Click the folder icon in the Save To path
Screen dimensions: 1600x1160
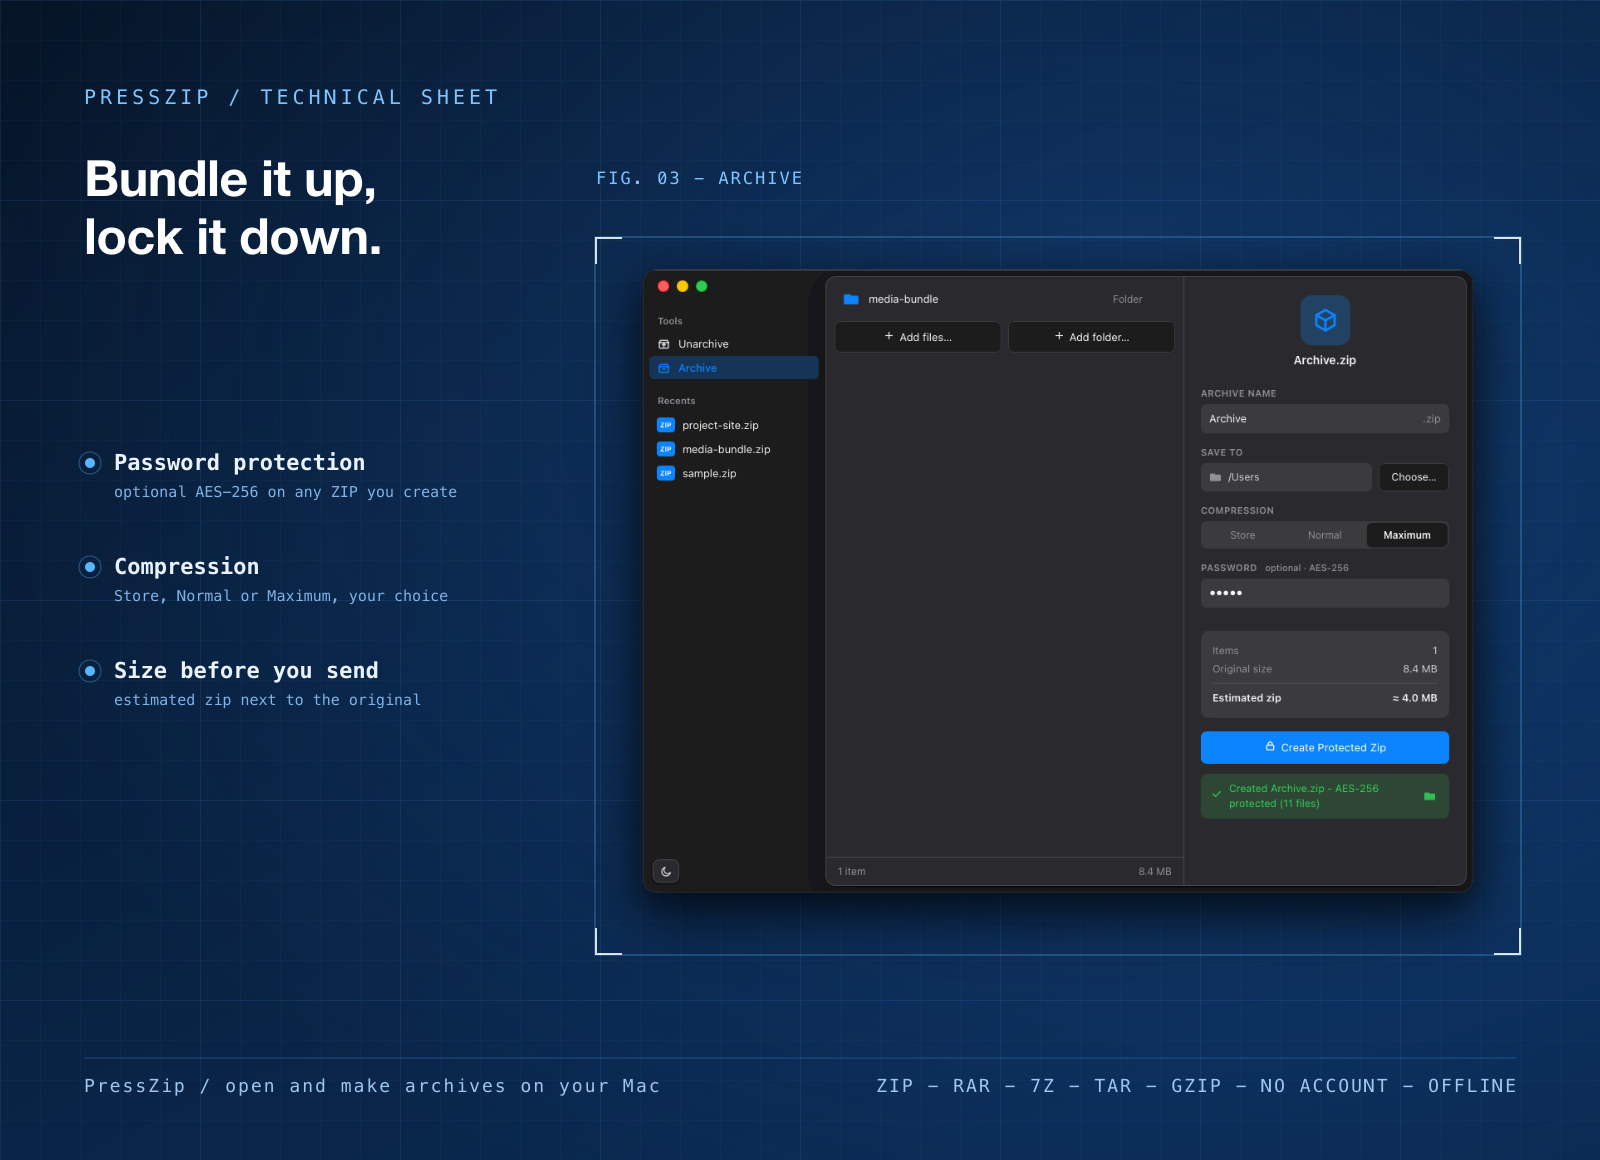[x=1216, y=477]
